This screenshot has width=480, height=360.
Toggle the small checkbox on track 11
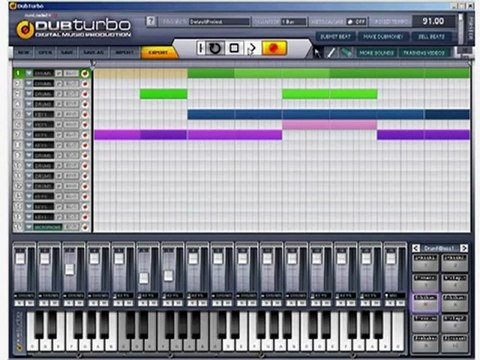click(x=59, y=176)
